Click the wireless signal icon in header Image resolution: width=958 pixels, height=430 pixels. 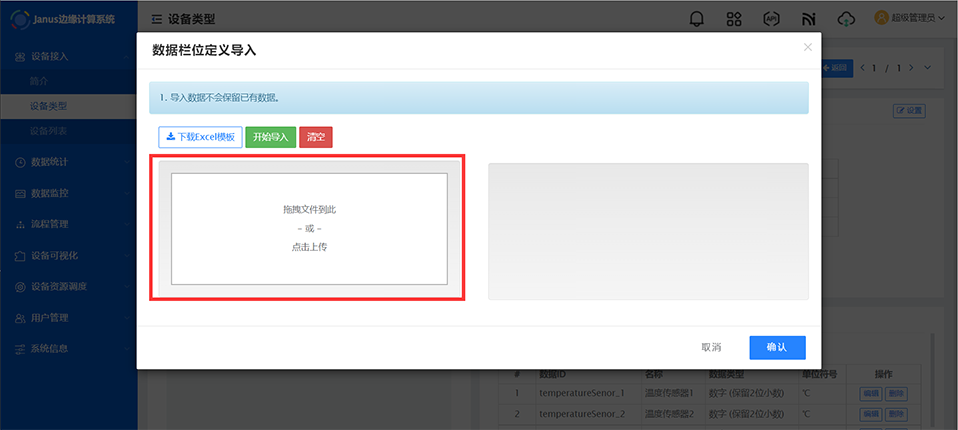point(808,19)
